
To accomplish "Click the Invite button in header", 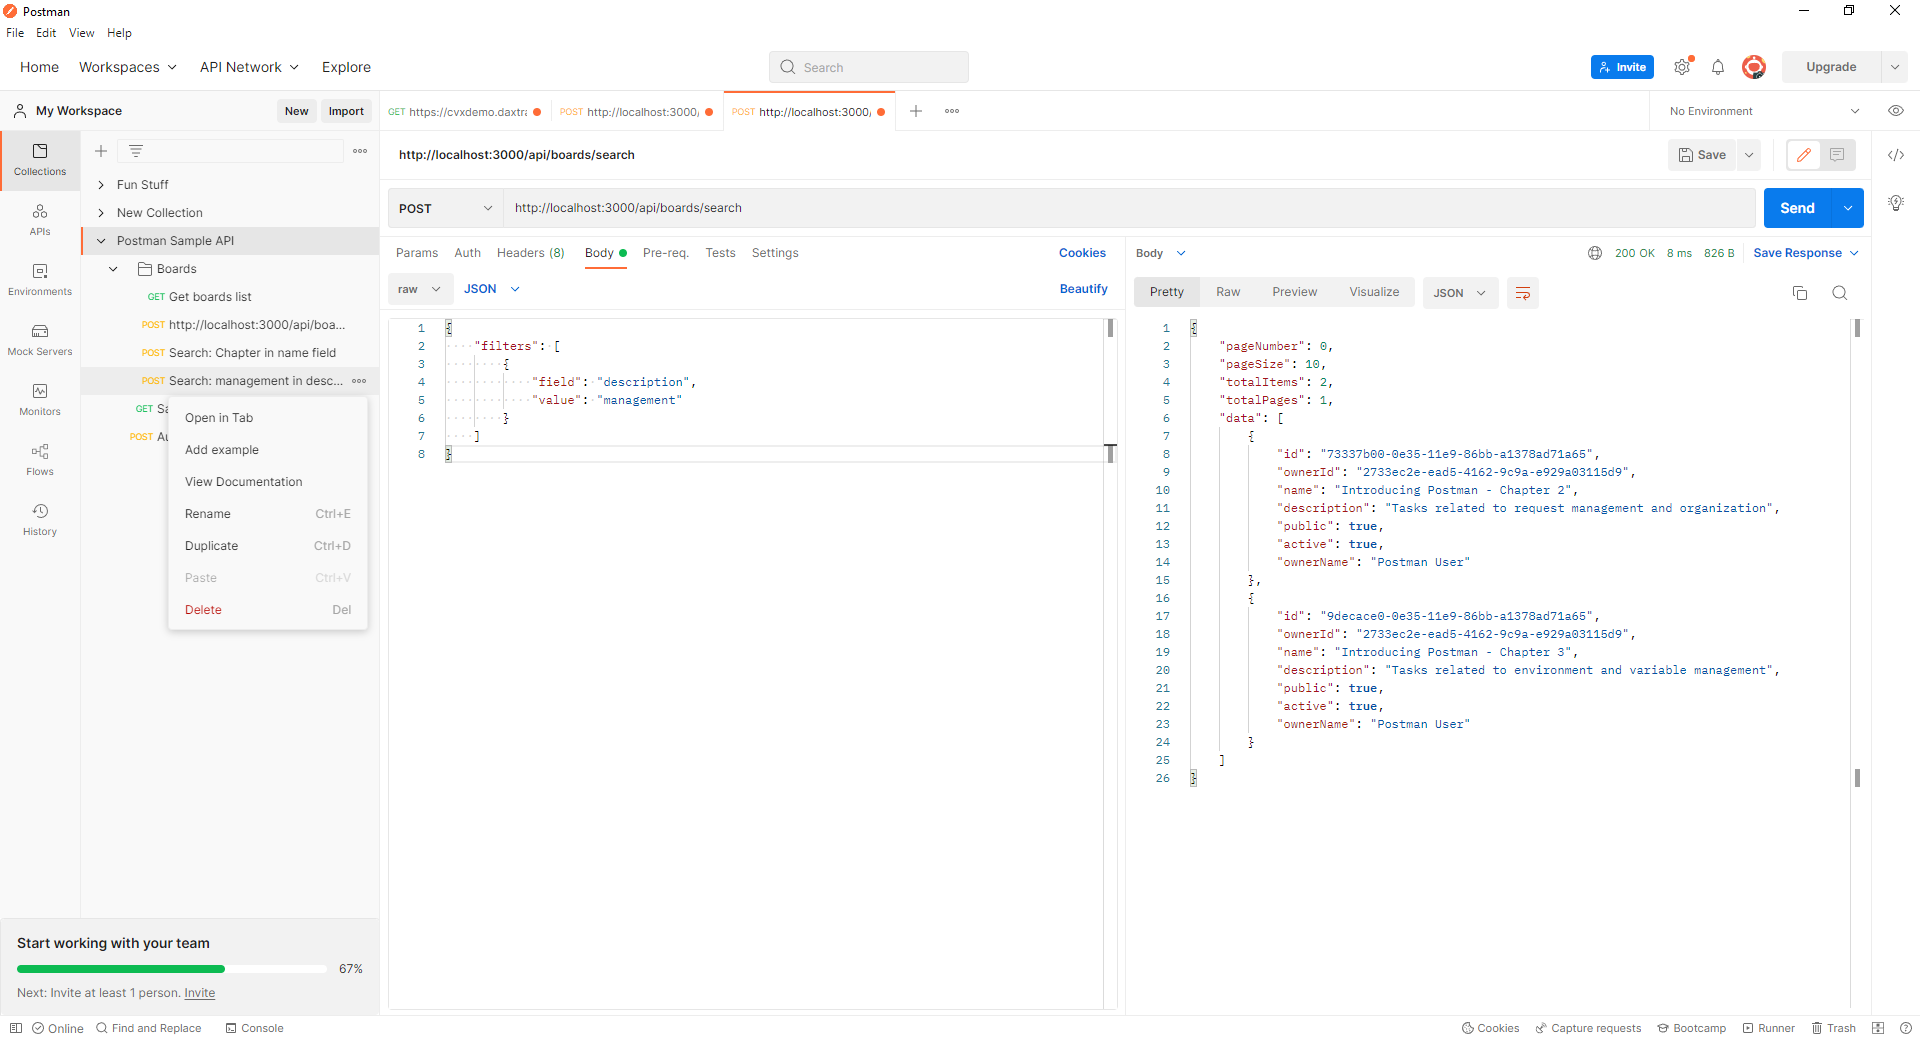I will pyautogui.click(x=1622, y=67).
